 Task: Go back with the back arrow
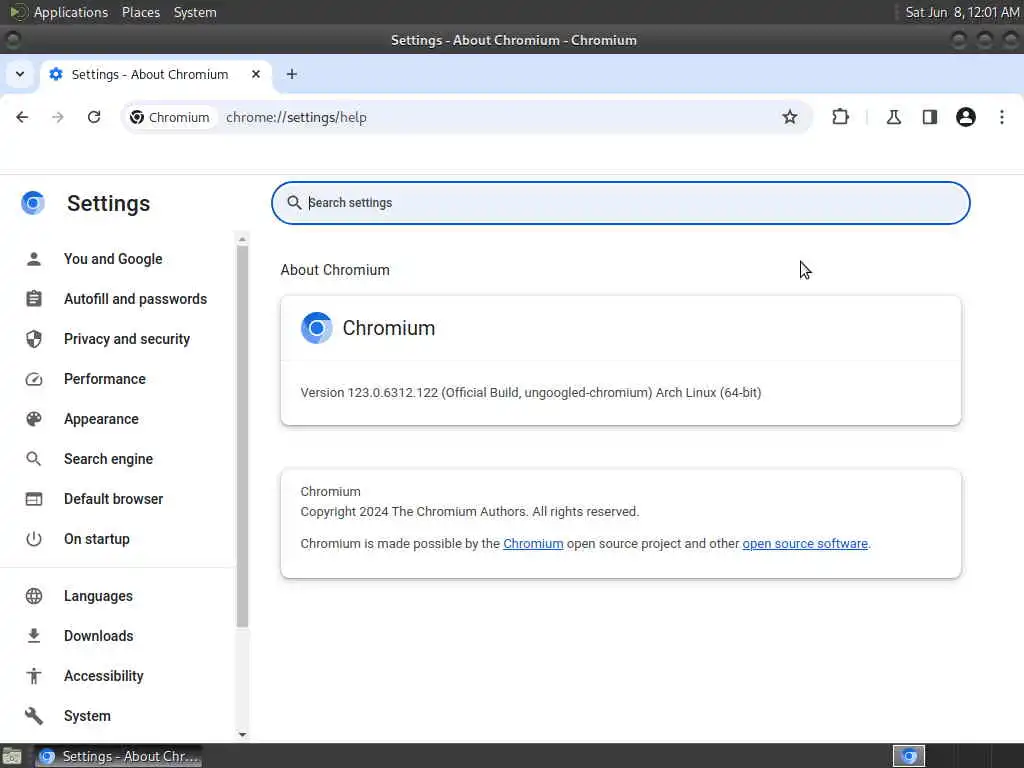pyautogui.click(x=22, y=117)
